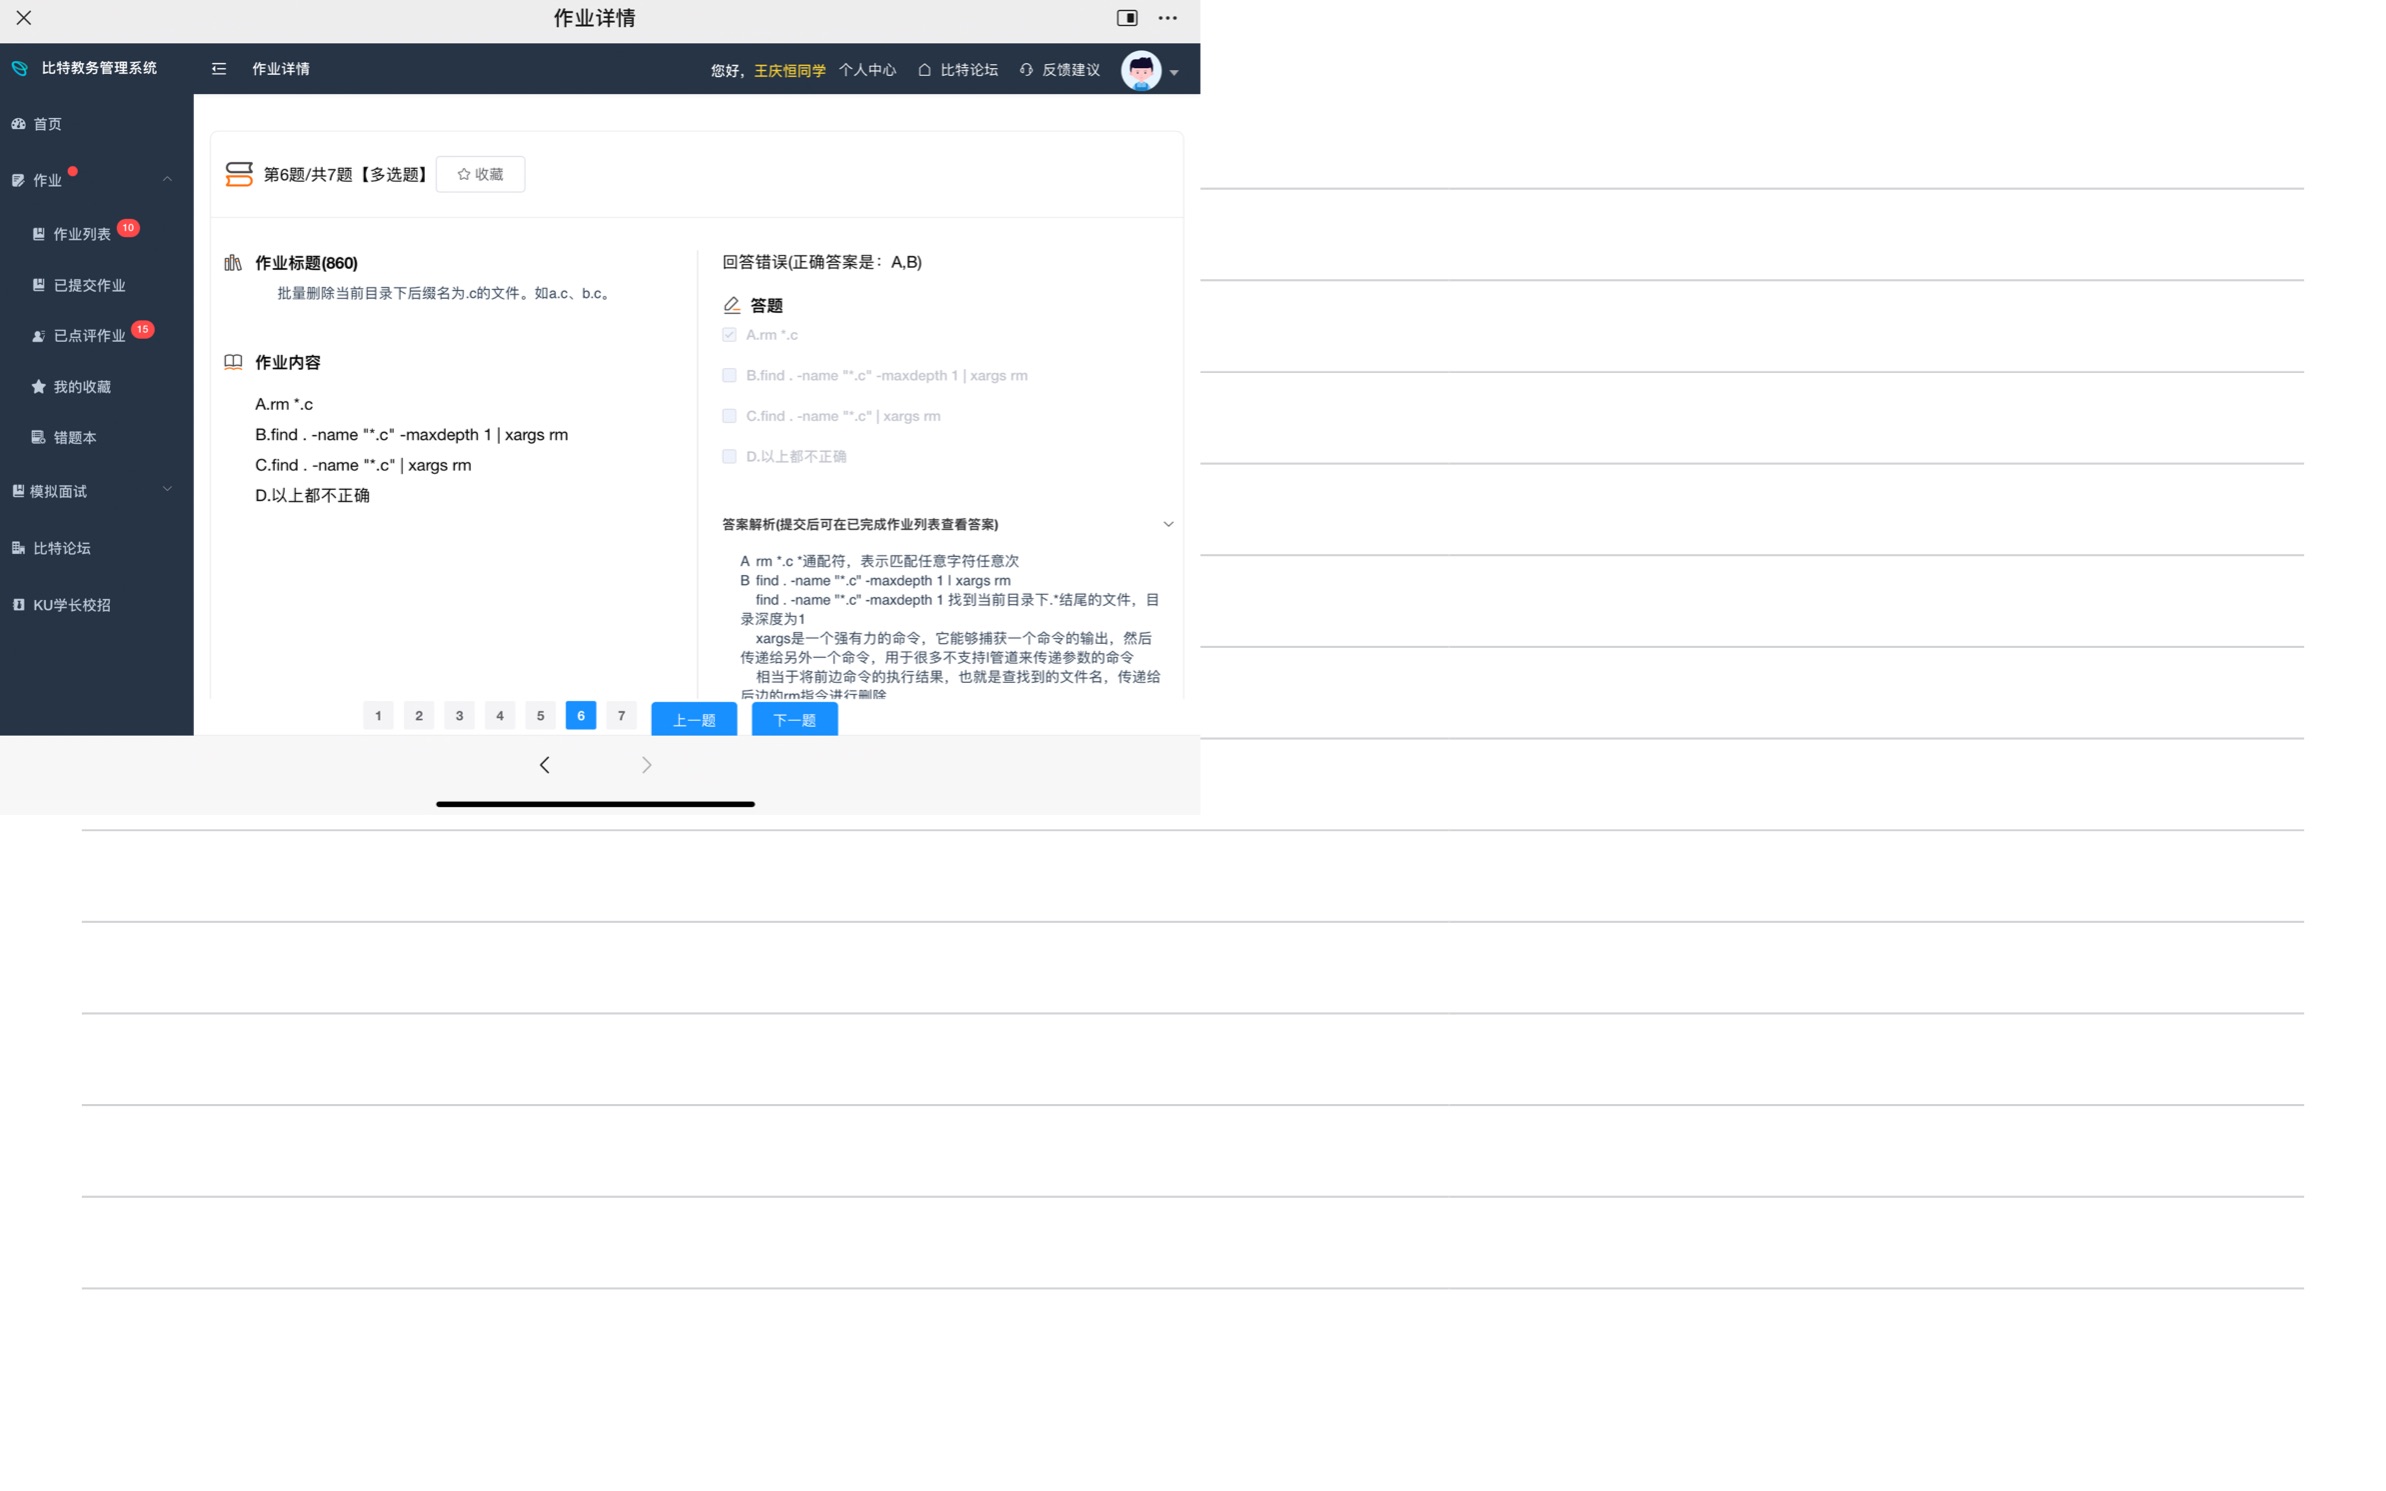This screenshot has width=2386, height=1491.
Task: Check option B find -maxdepth 1 checkbox
Action: click(729, 376)
